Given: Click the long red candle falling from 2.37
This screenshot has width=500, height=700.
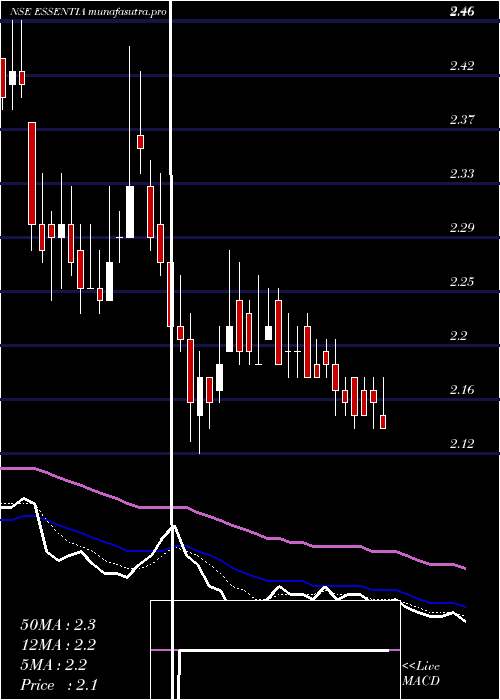Looking at the screenshot, I should click(32, 173).
